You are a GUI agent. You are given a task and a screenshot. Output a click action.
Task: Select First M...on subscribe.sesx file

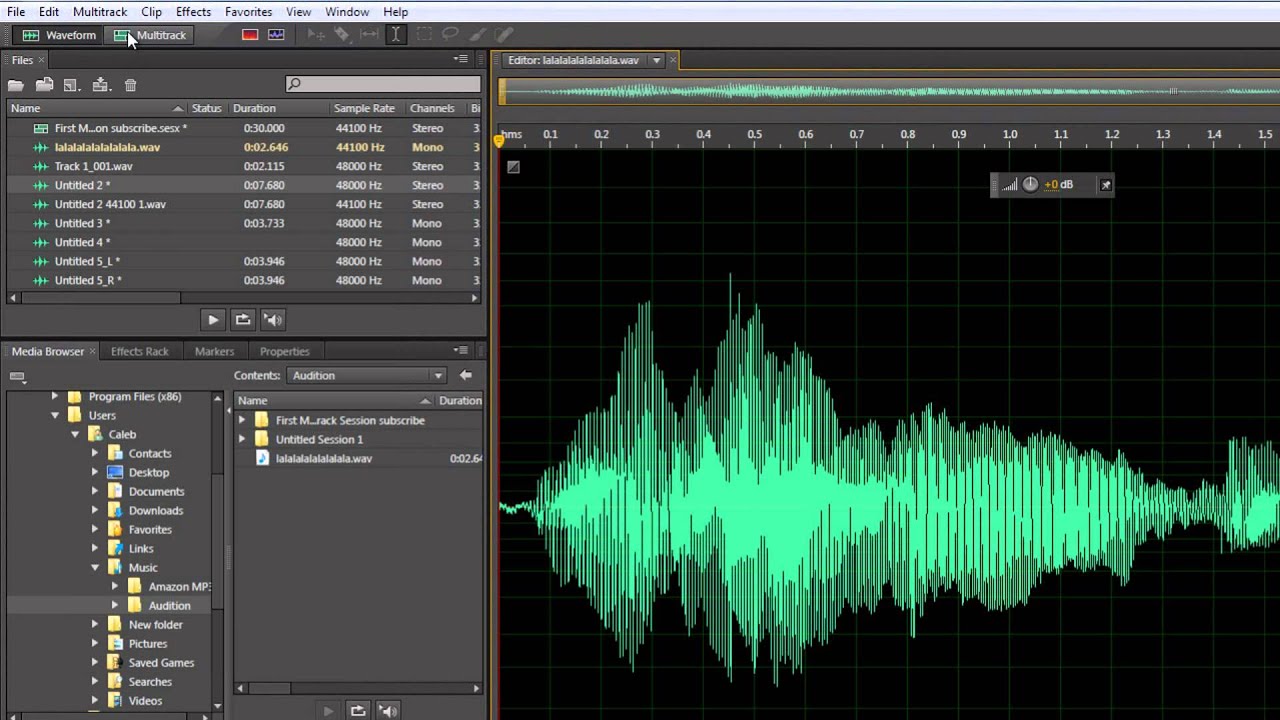coord(121,128)
